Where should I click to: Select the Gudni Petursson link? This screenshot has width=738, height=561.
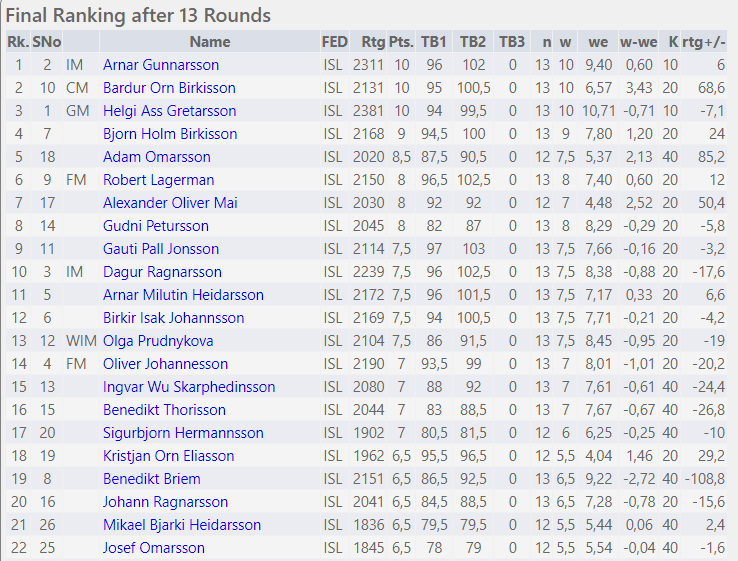[156, 226]
